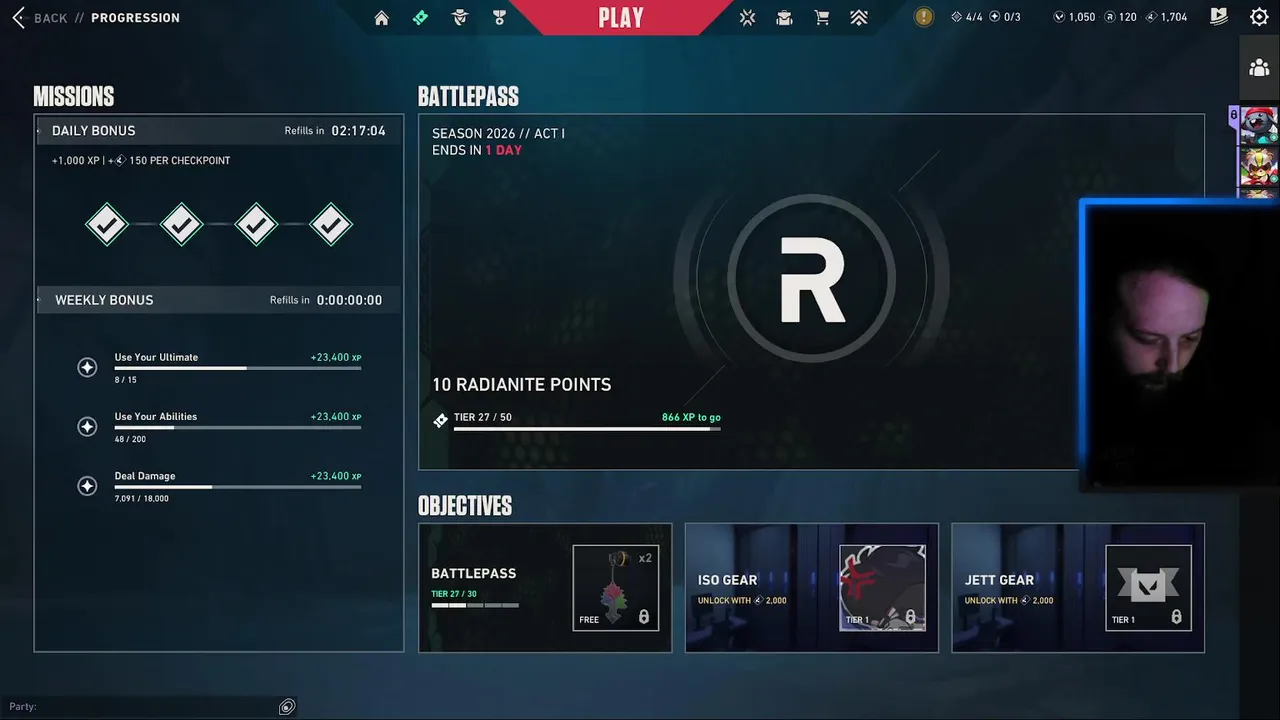Click the 0/3 weekly missions counter

1005,17
